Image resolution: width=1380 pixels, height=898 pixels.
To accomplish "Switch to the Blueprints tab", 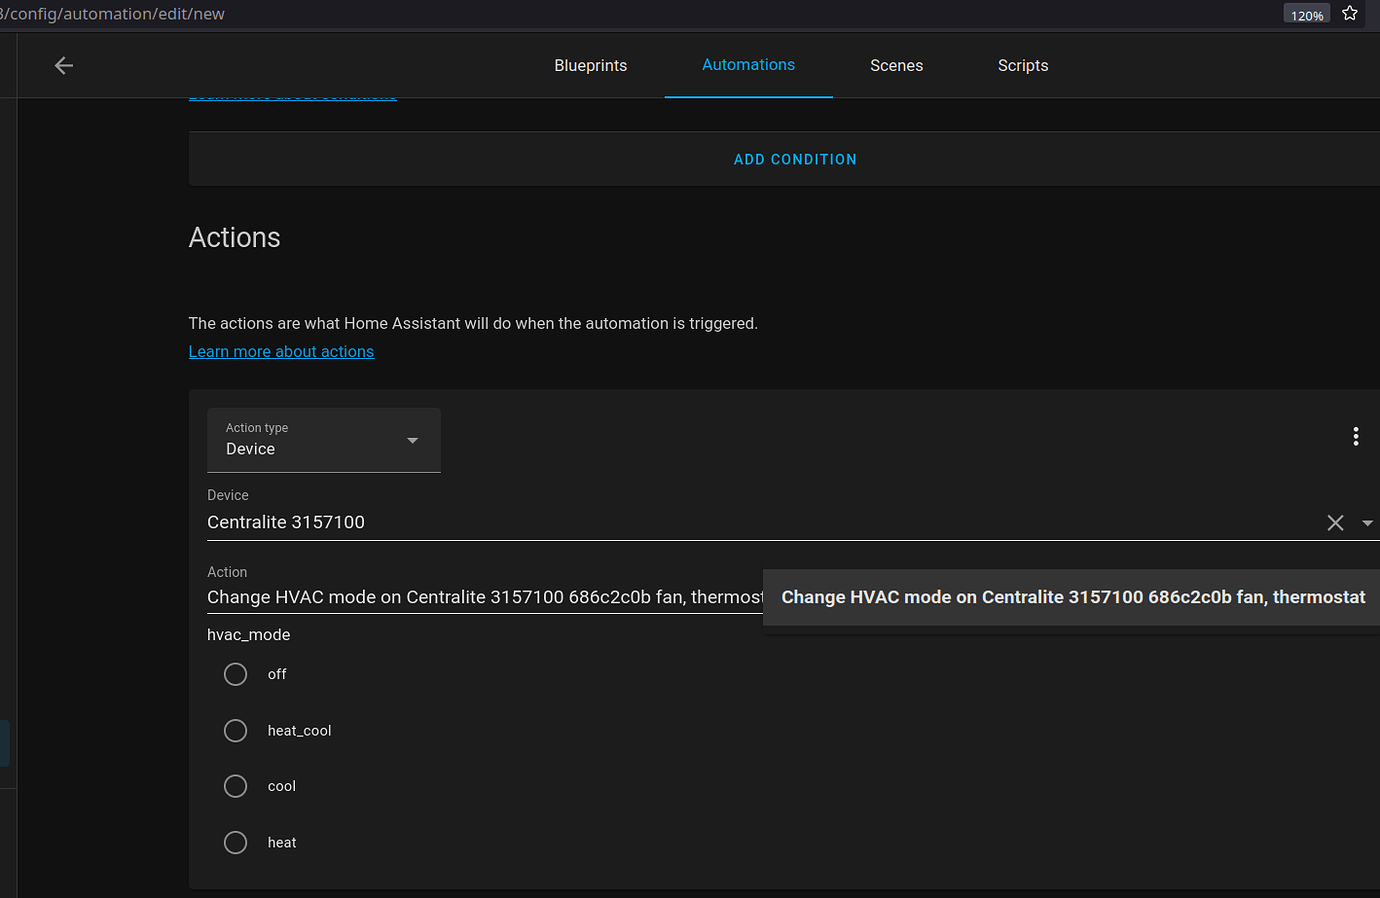I will (x=590, y=66).
